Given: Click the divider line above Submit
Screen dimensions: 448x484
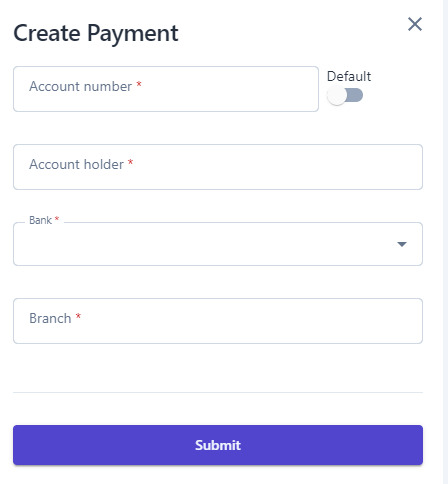Looking at the screenshot, I should click(x=218, y=392).
